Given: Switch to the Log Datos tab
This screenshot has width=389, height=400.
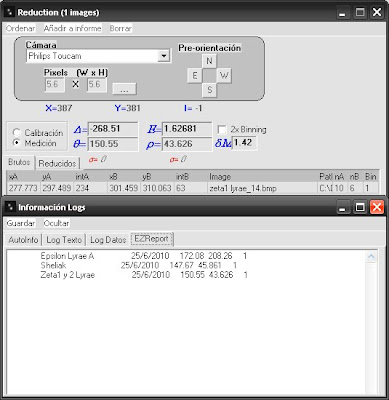Looking at the screenshot, I should pyautogui.click(x=108, y=240).
